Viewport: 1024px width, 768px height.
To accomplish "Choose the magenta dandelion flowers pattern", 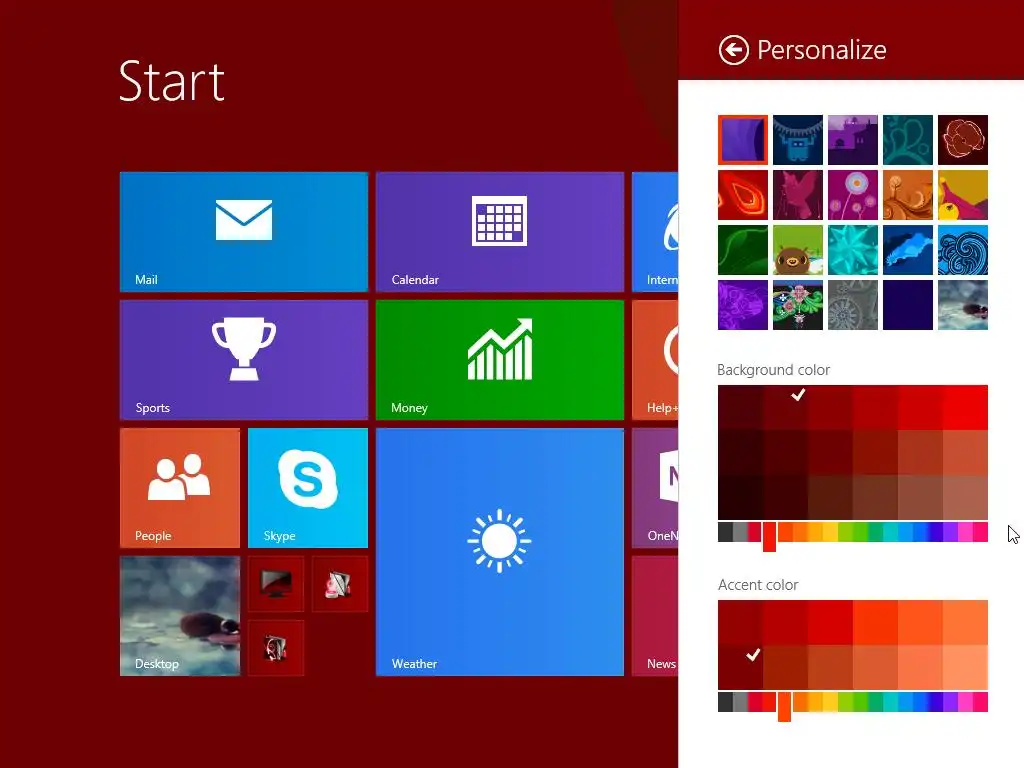I will [x=852, y=195].
